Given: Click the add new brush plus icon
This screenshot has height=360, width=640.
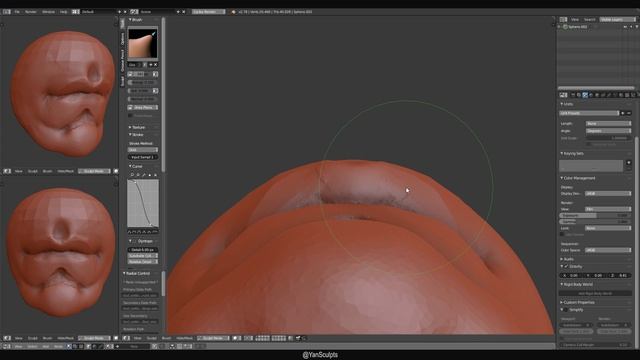Looking at the screenshot, I should click(151, 65).
